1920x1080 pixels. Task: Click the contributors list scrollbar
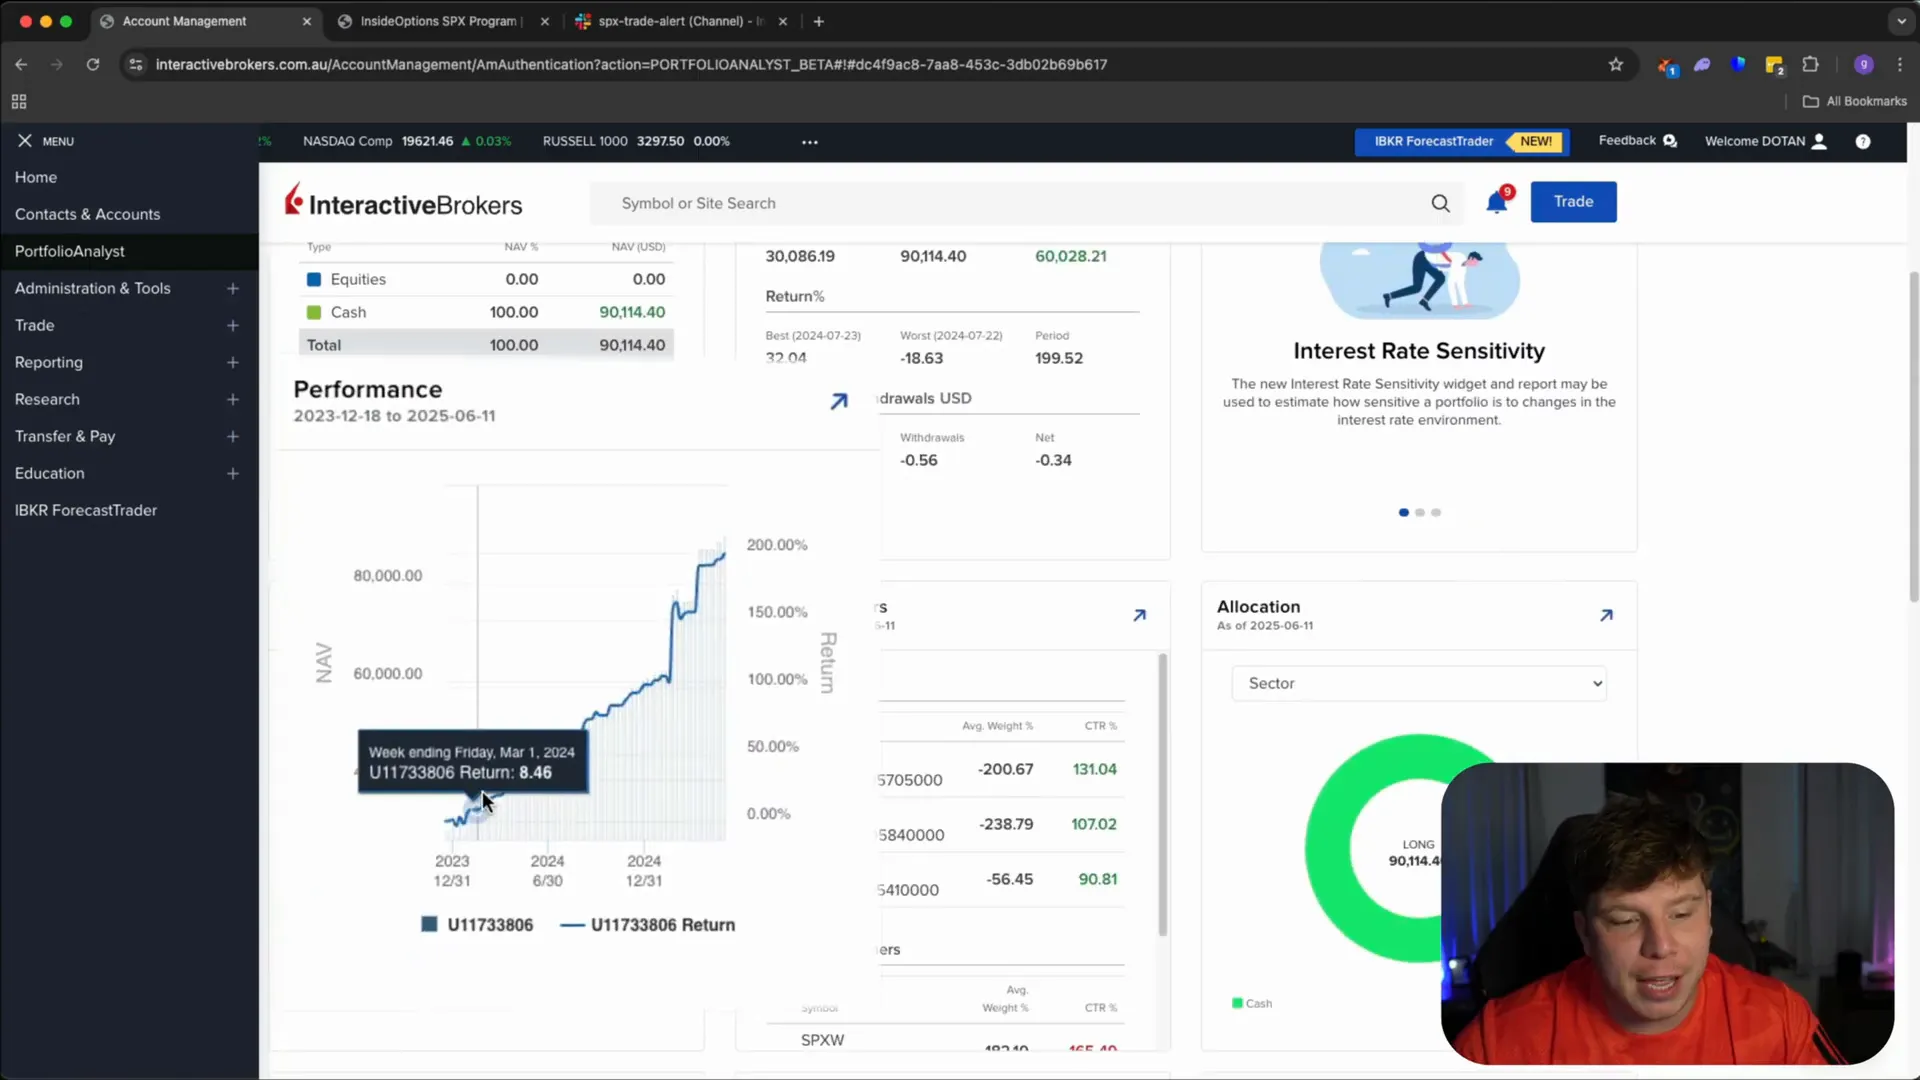point(1162,795)
